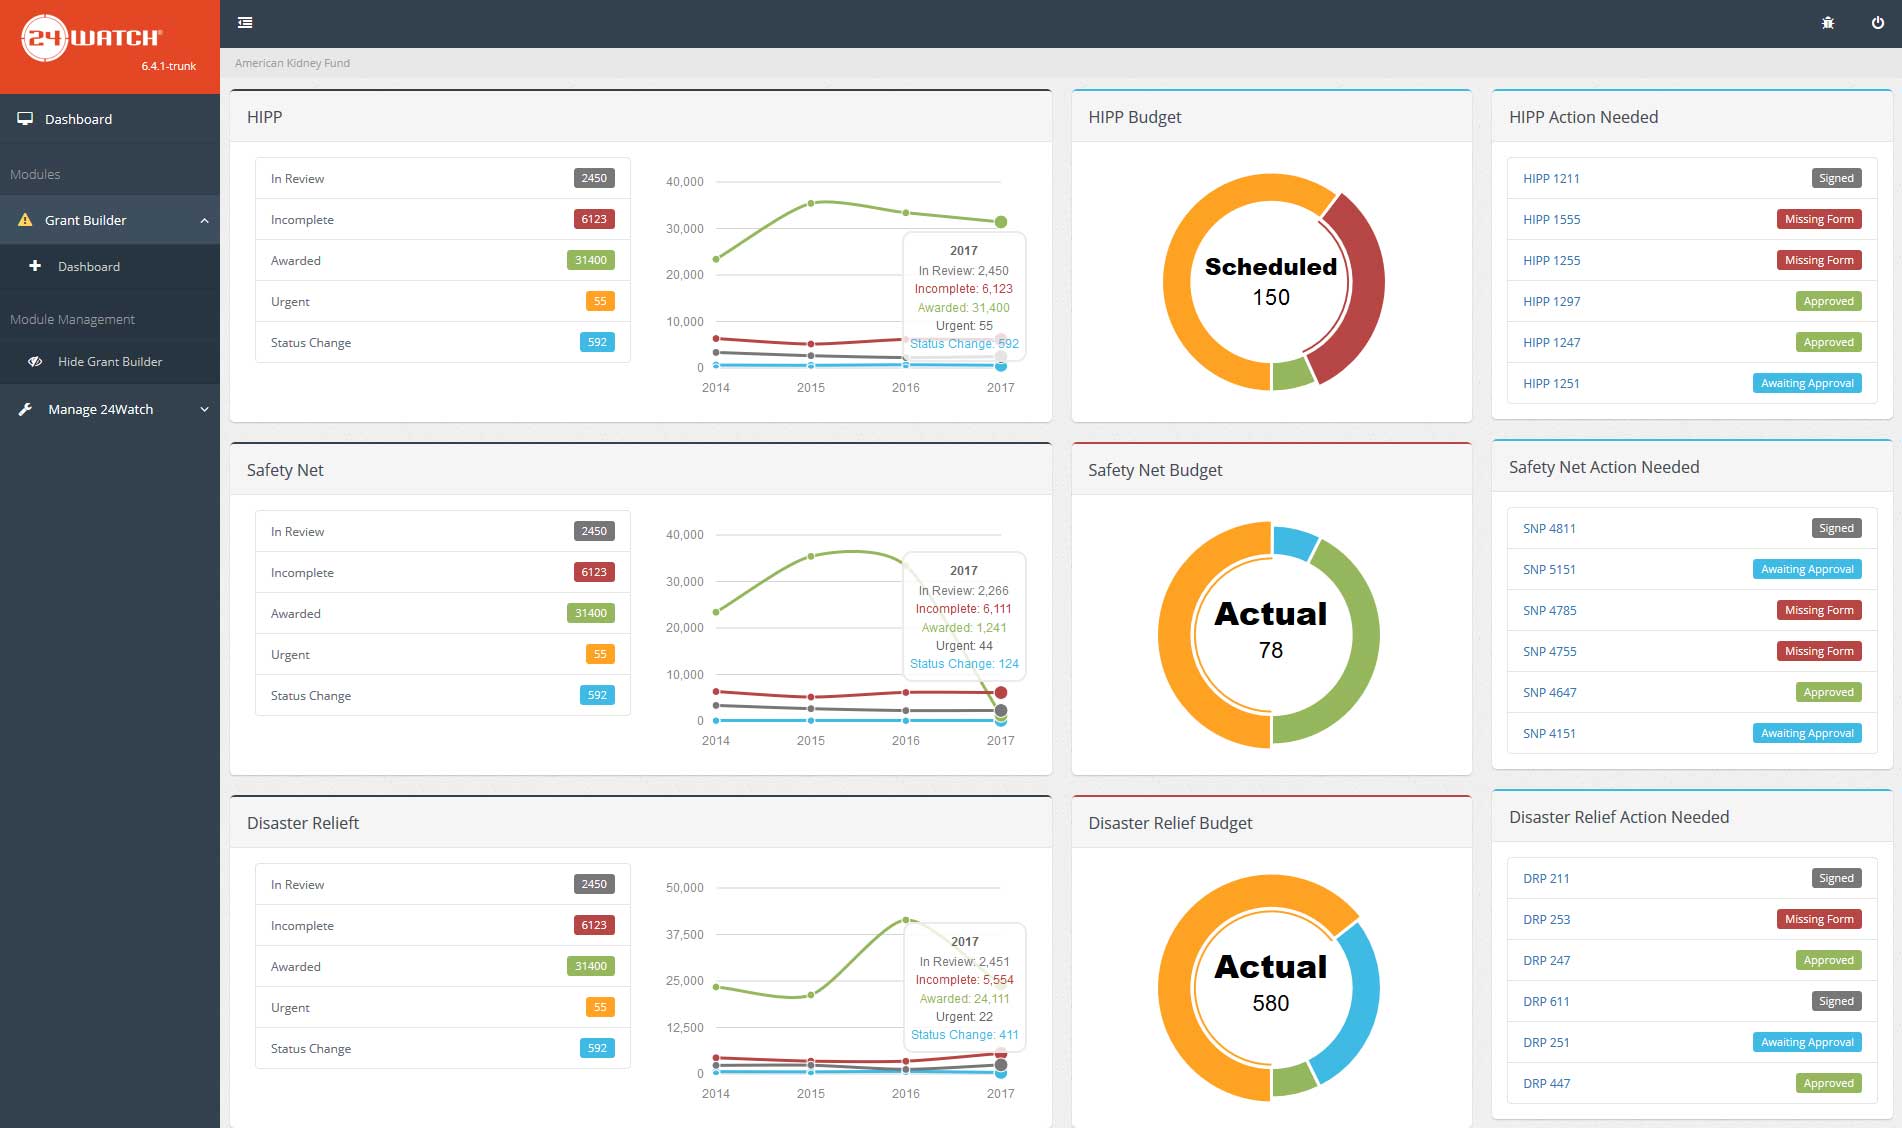Toggle Hide Grant Builder eye icon
Image resolution: width=1902 pixels, height=1128 pixels.
point(35,362)
